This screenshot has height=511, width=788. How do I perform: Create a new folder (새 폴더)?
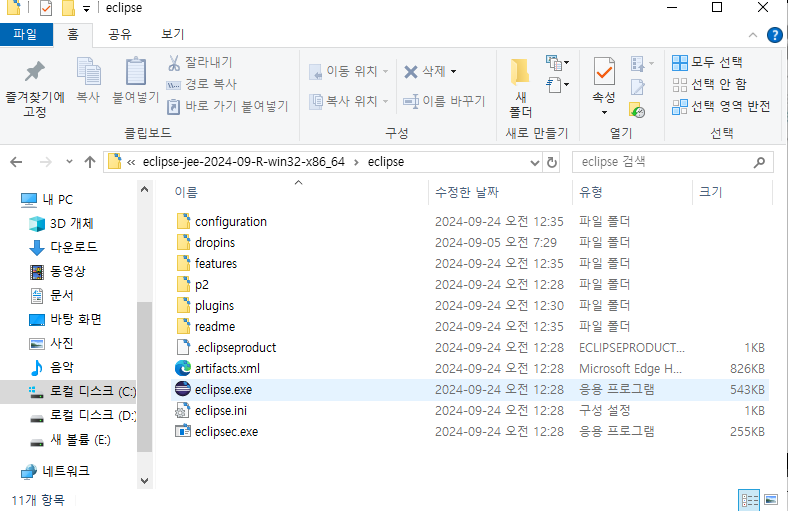[x=520, y=87]
